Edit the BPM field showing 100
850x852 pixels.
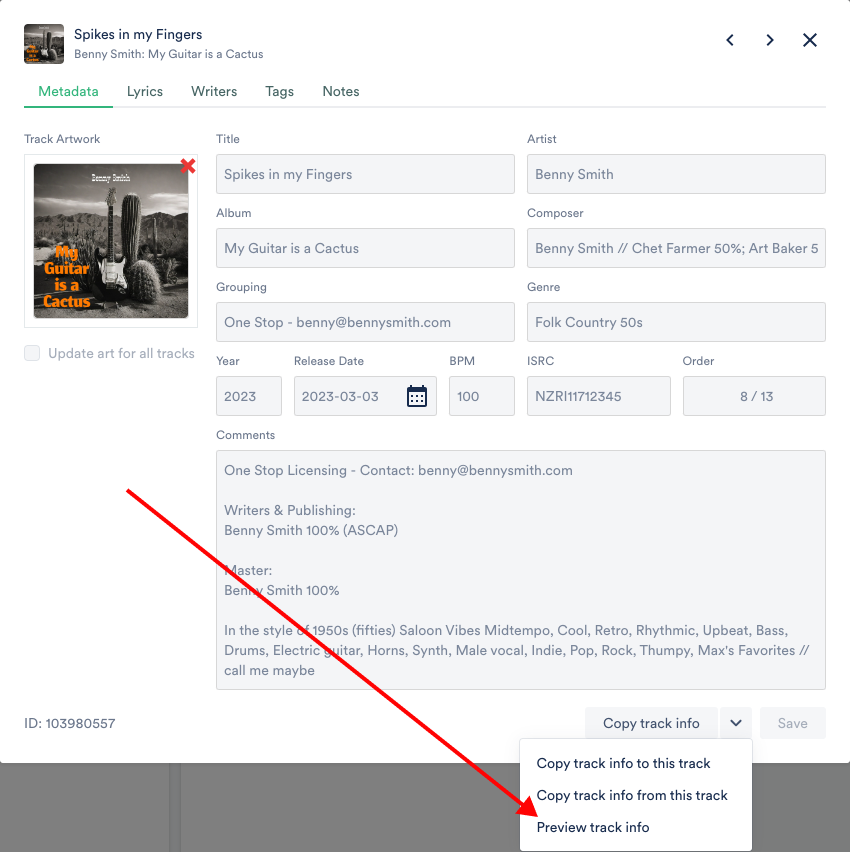(482, 396)
